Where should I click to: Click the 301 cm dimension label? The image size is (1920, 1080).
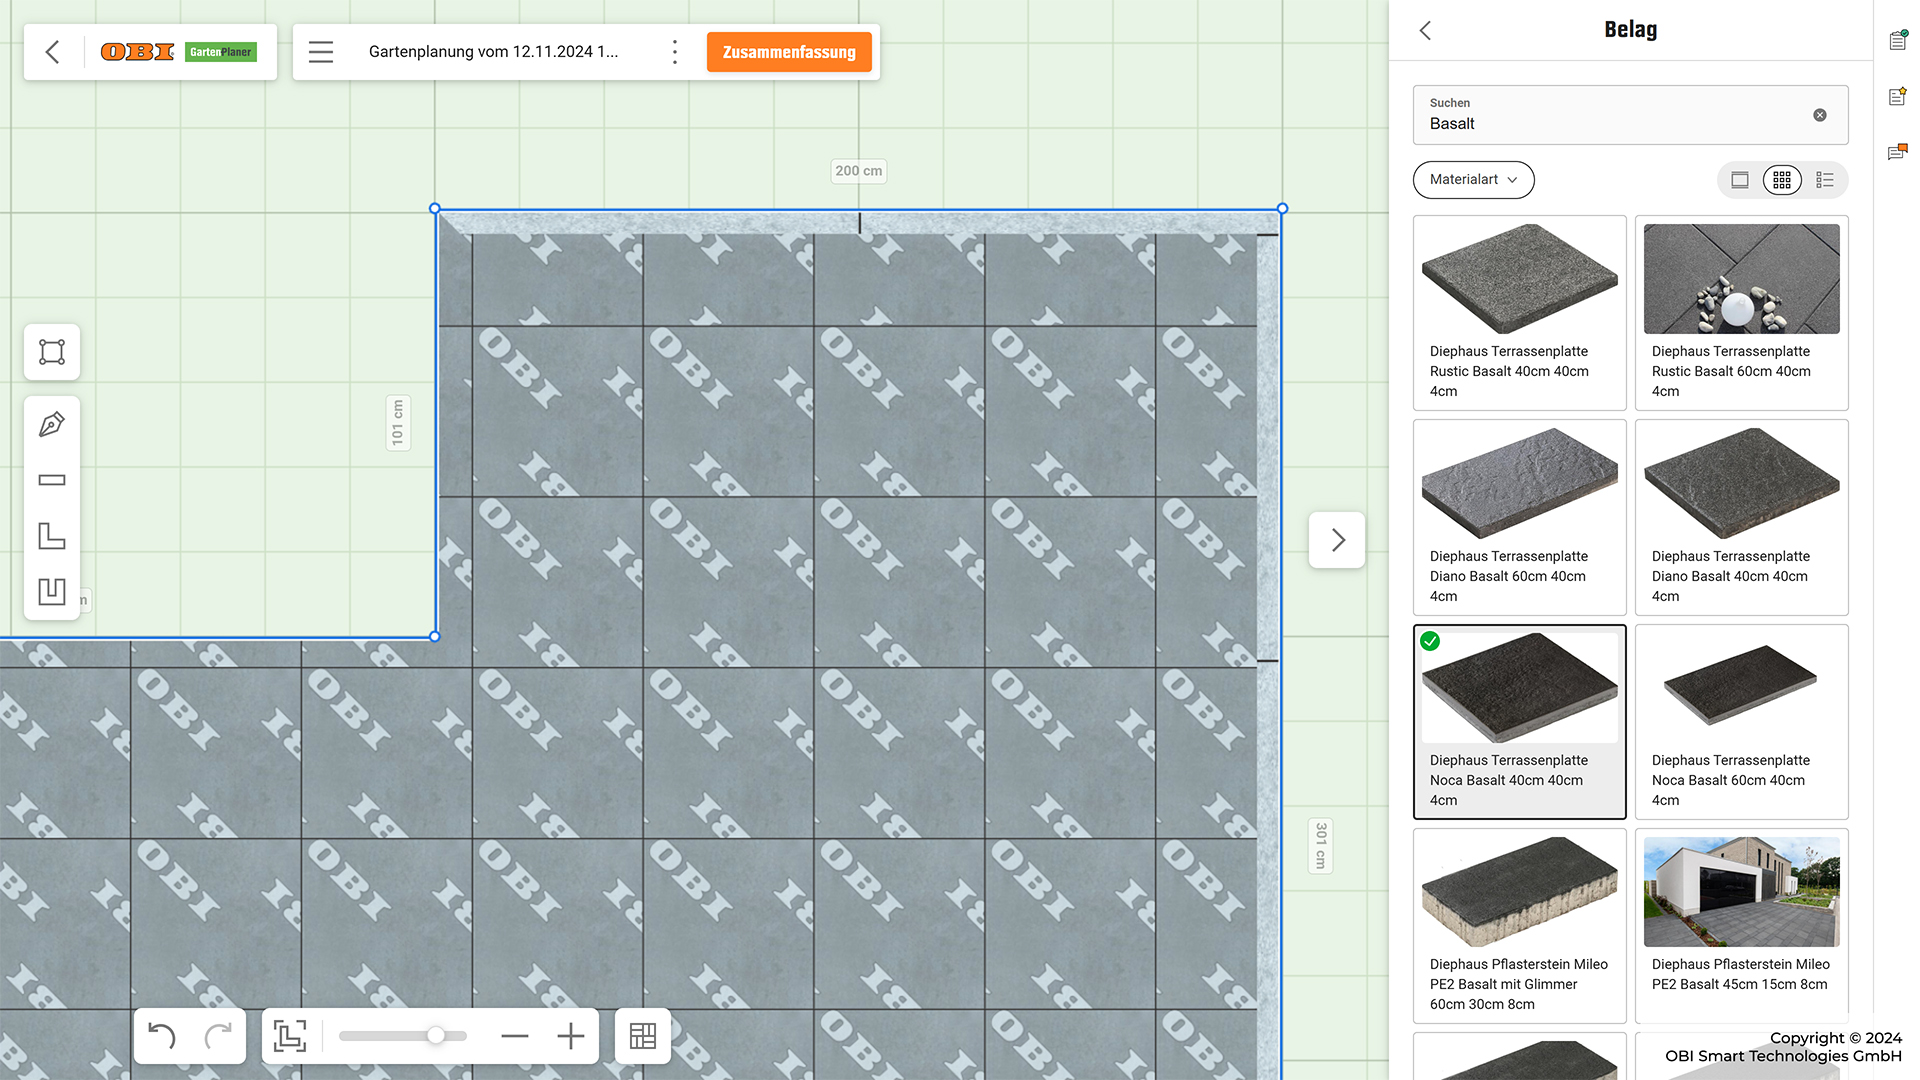(1320, 846)
